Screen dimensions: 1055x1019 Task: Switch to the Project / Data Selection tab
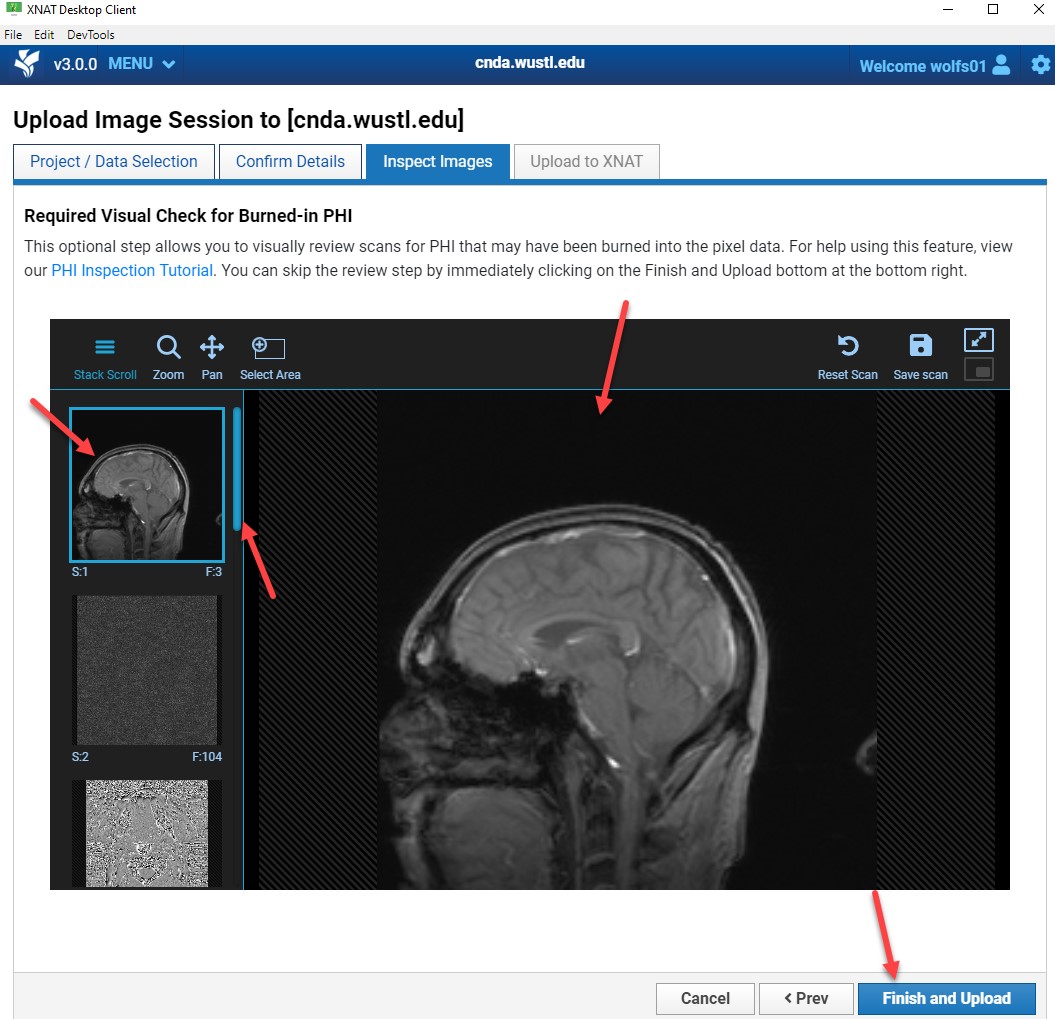(113, 161)
